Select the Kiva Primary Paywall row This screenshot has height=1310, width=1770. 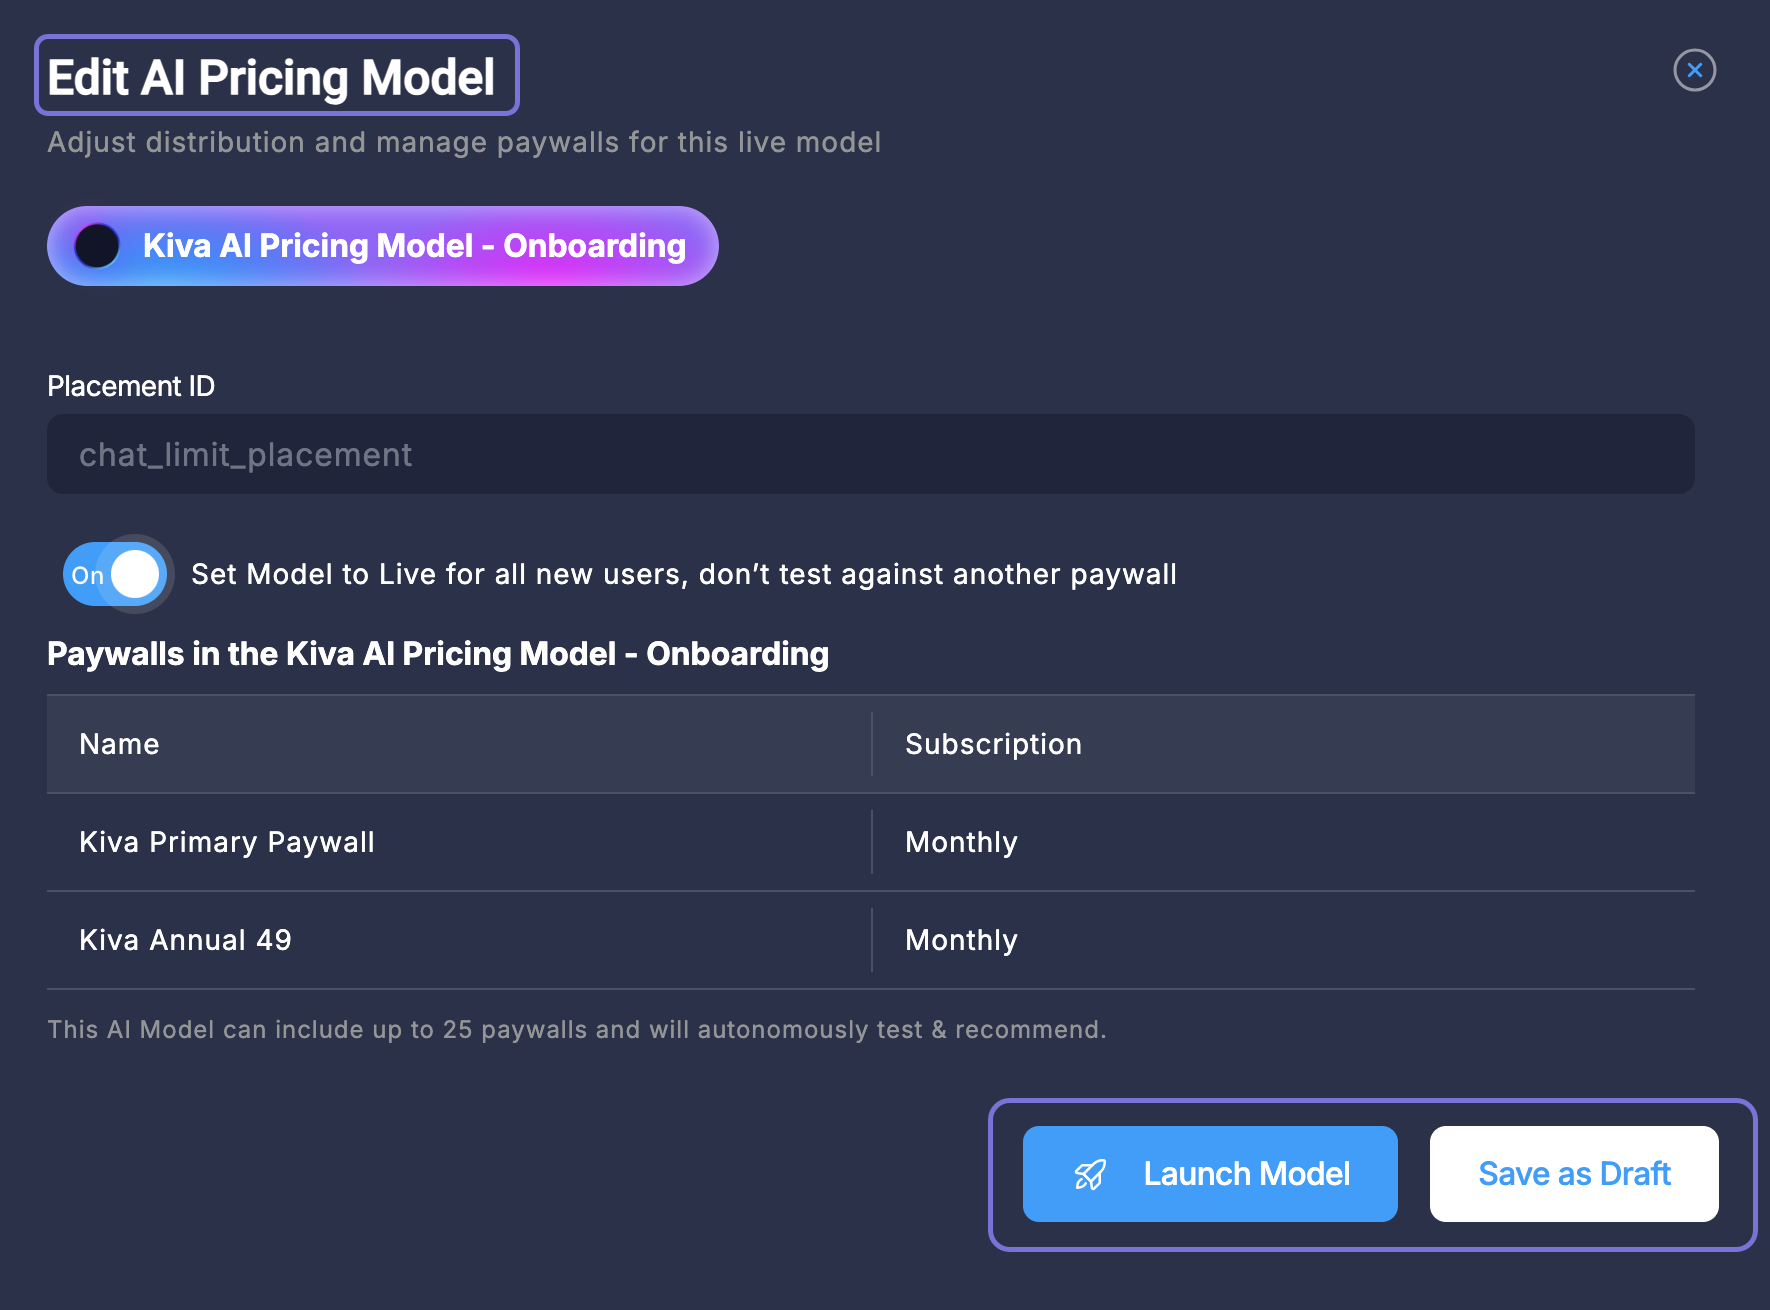click(227, 842)
